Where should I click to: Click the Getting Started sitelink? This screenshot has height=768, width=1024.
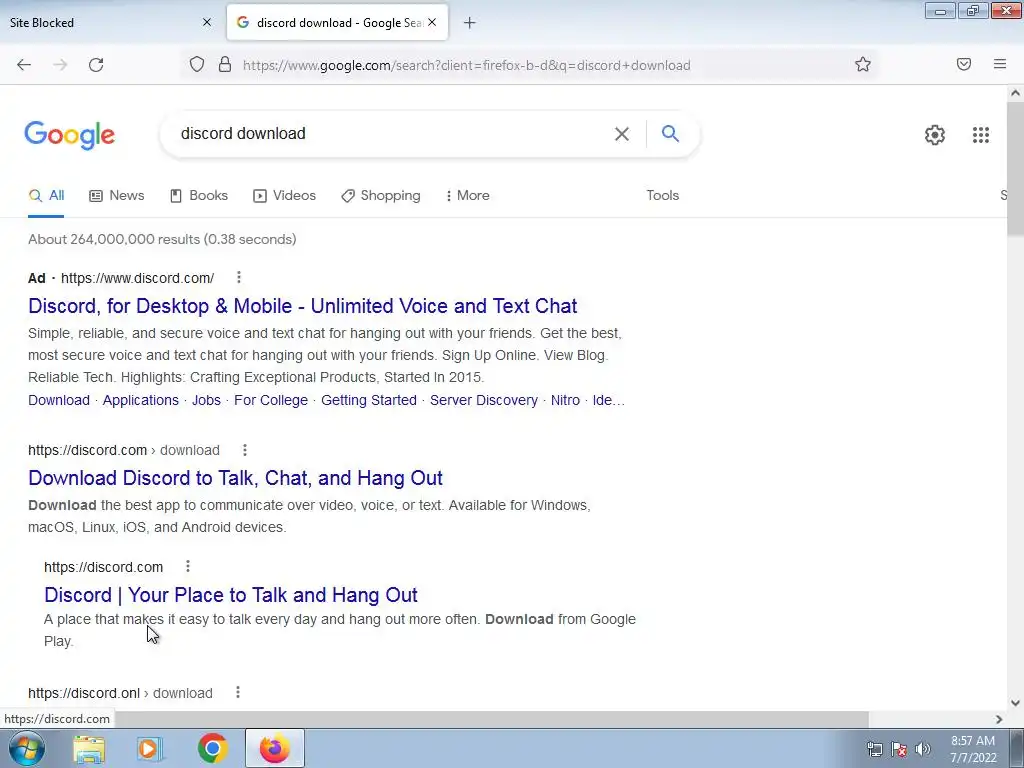(x=369, y=400)
